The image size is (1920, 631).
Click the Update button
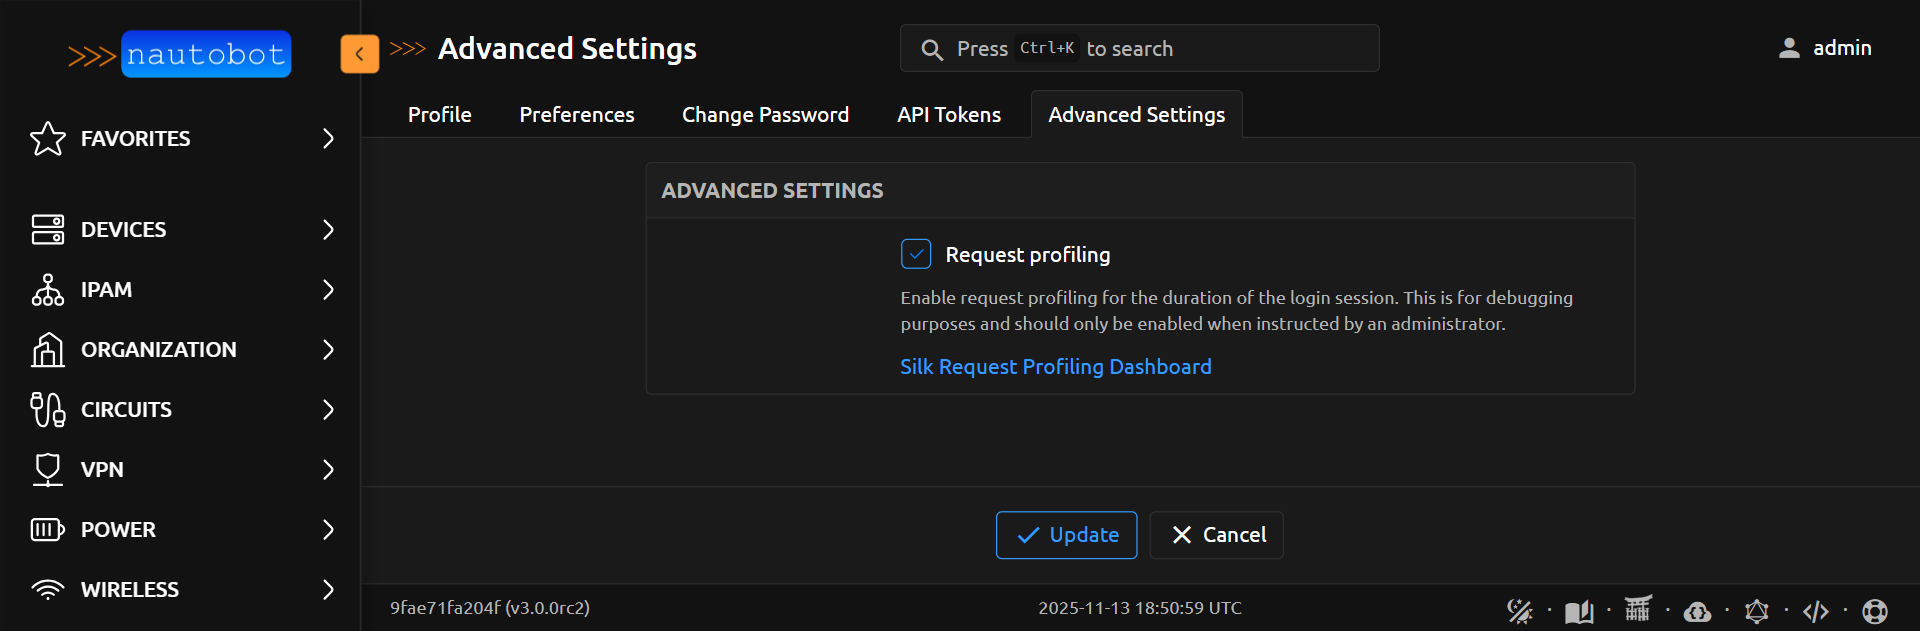[x=1066, y=535]
